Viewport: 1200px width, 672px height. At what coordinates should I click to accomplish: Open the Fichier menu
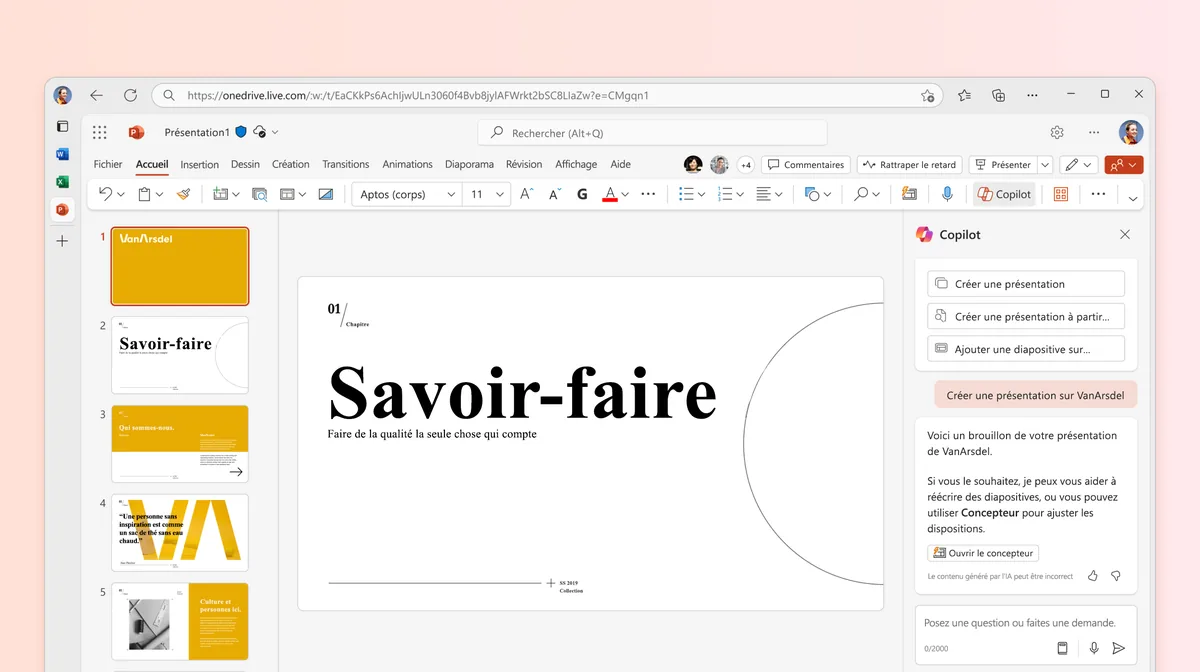pyautogui.click(x=108, y=164)
